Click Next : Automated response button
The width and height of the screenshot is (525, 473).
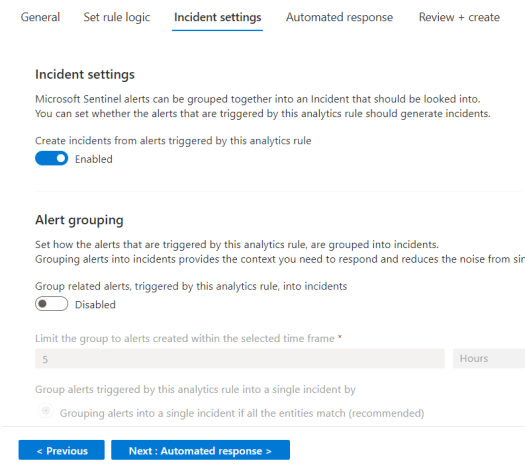pos(200,450)
